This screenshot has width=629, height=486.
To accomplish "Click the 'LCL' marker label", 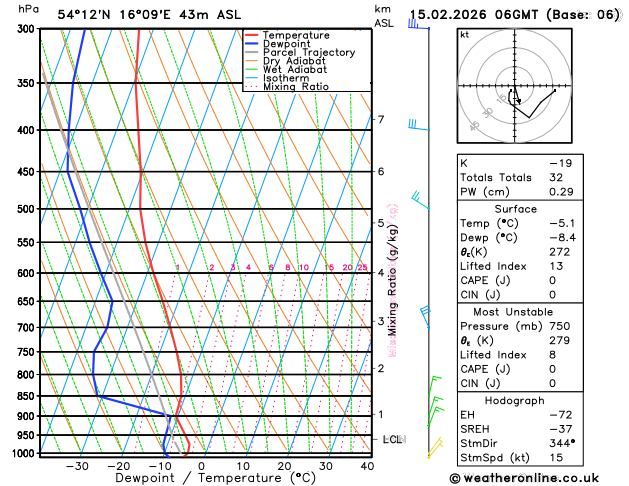I will pos(394,439).
